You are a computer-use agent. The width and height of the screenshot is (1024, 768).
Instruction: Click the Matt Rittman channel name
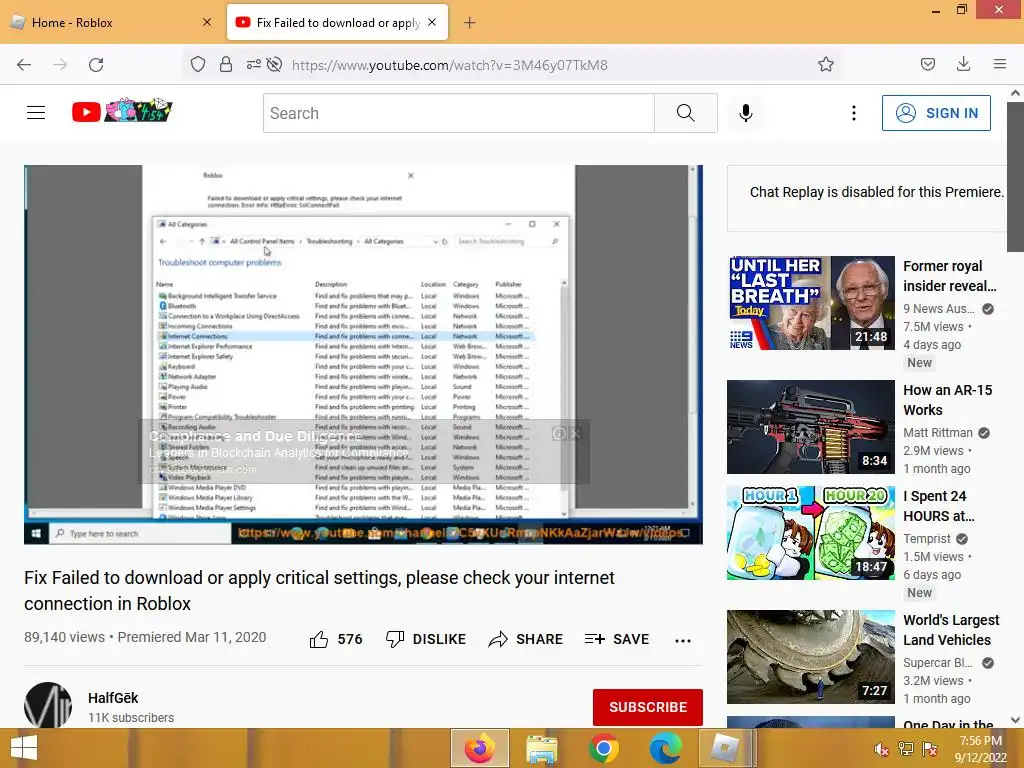tap(938, 433)
